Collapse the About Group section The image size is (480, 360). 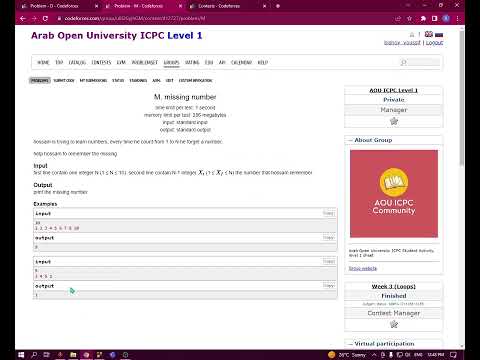point(350,140)
